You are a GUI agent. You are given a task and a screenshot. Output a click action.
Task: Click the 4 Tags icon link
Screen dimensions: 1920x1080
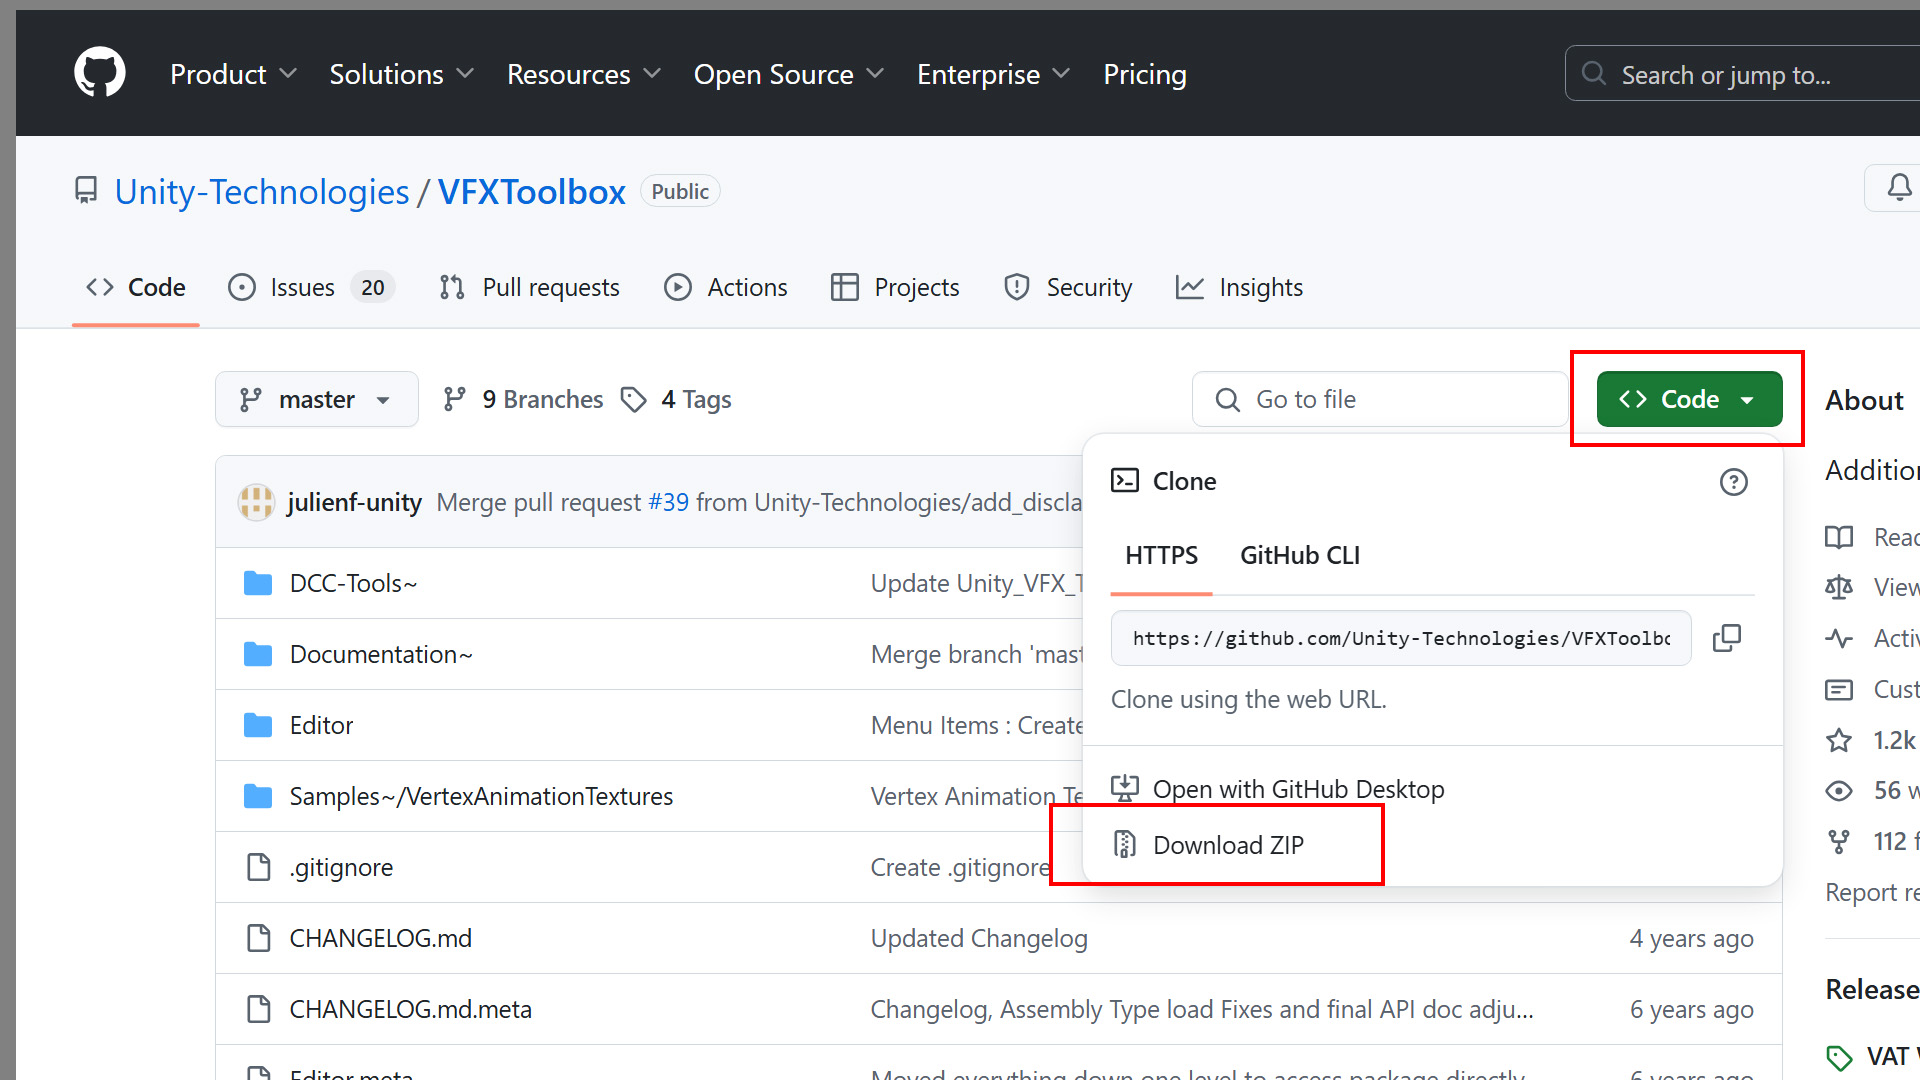[634, 400]
